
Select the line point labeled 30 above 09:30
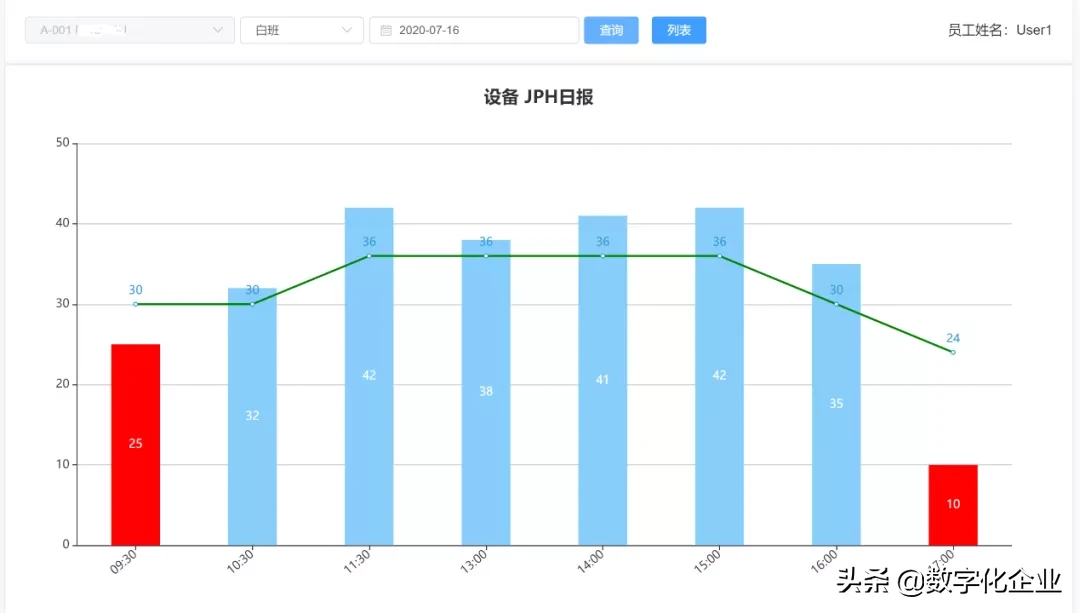135,302
